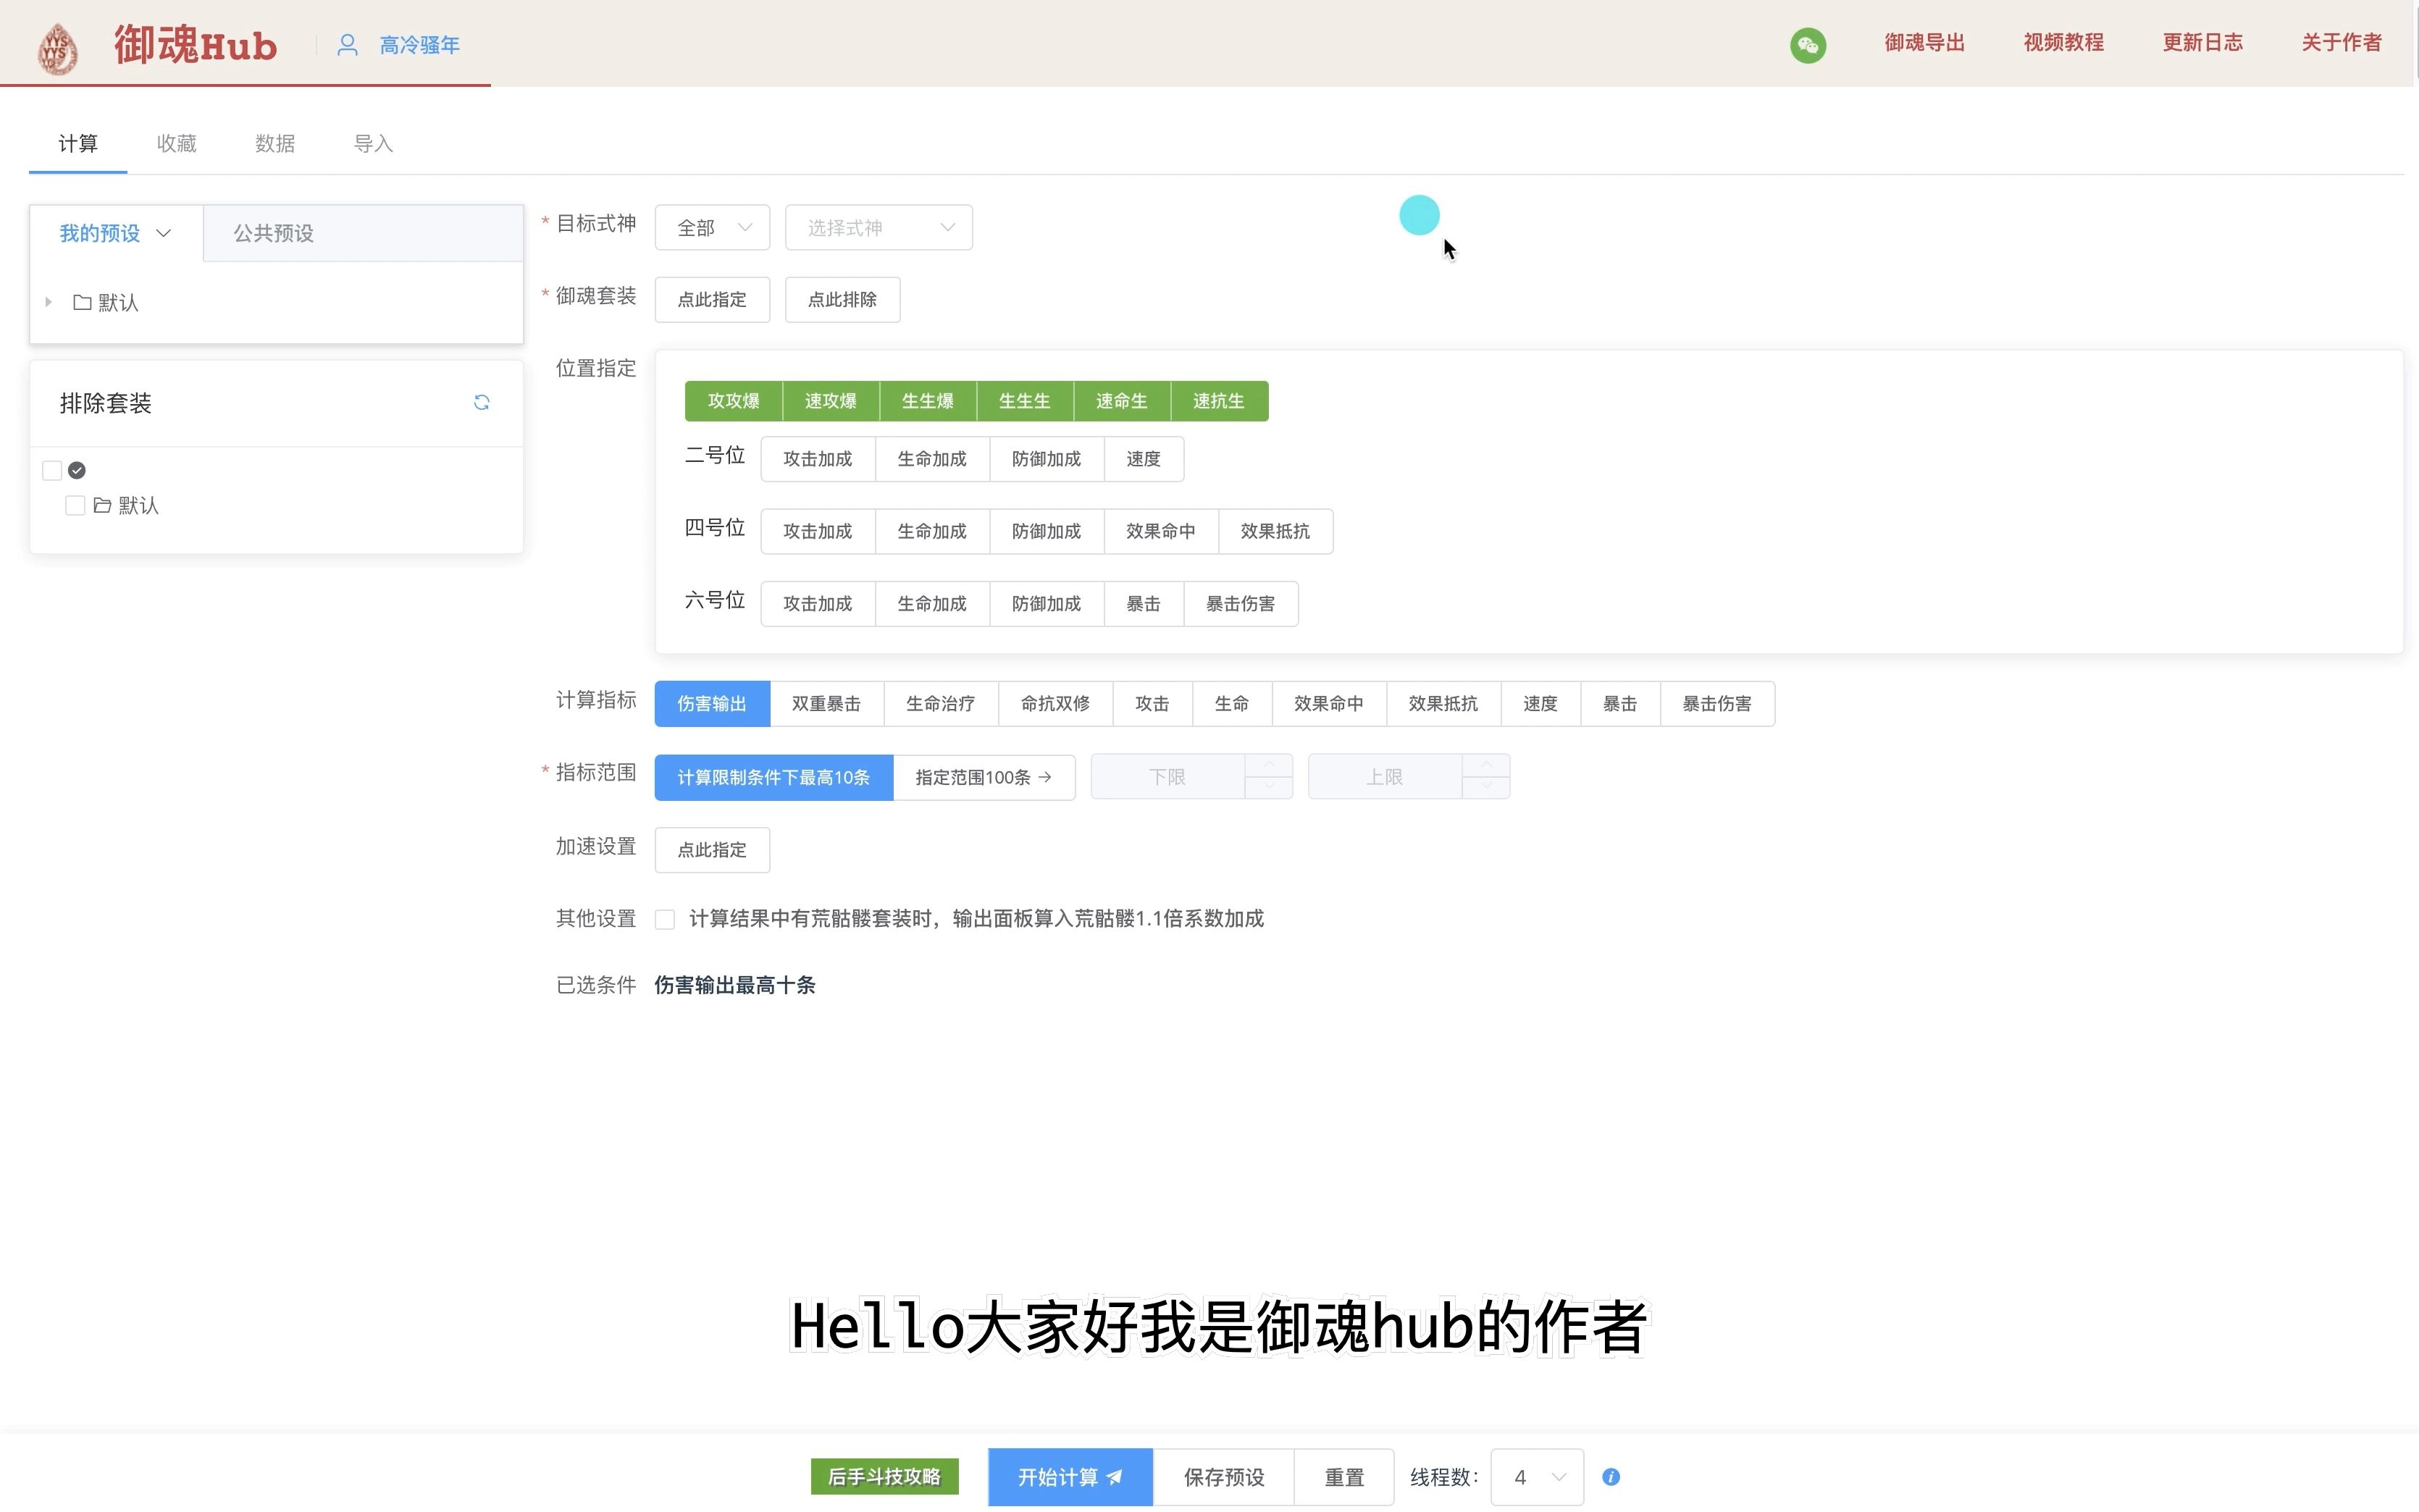
Task: Switch to the 收藏 tab
Action: (177, 144)
